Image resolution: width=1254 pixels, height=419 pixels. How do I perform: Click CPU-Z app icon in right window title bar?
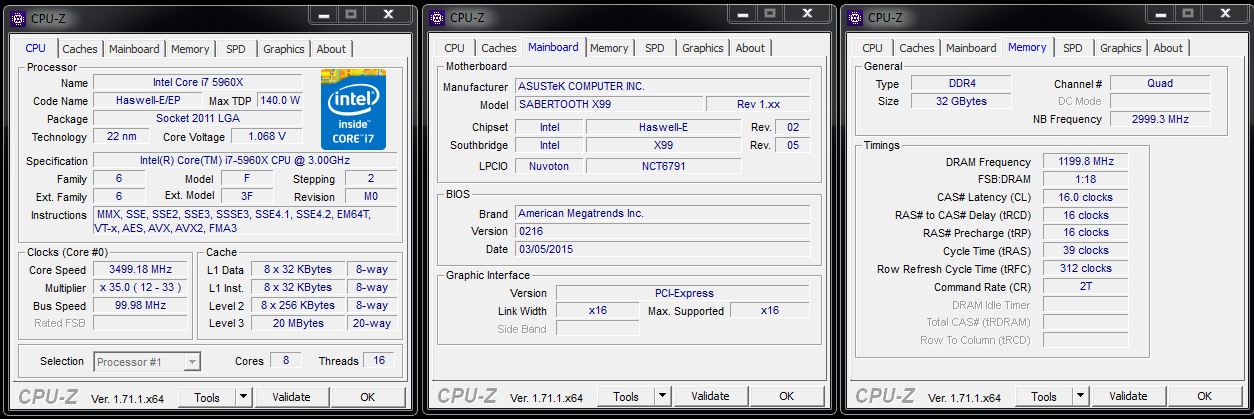854,17
